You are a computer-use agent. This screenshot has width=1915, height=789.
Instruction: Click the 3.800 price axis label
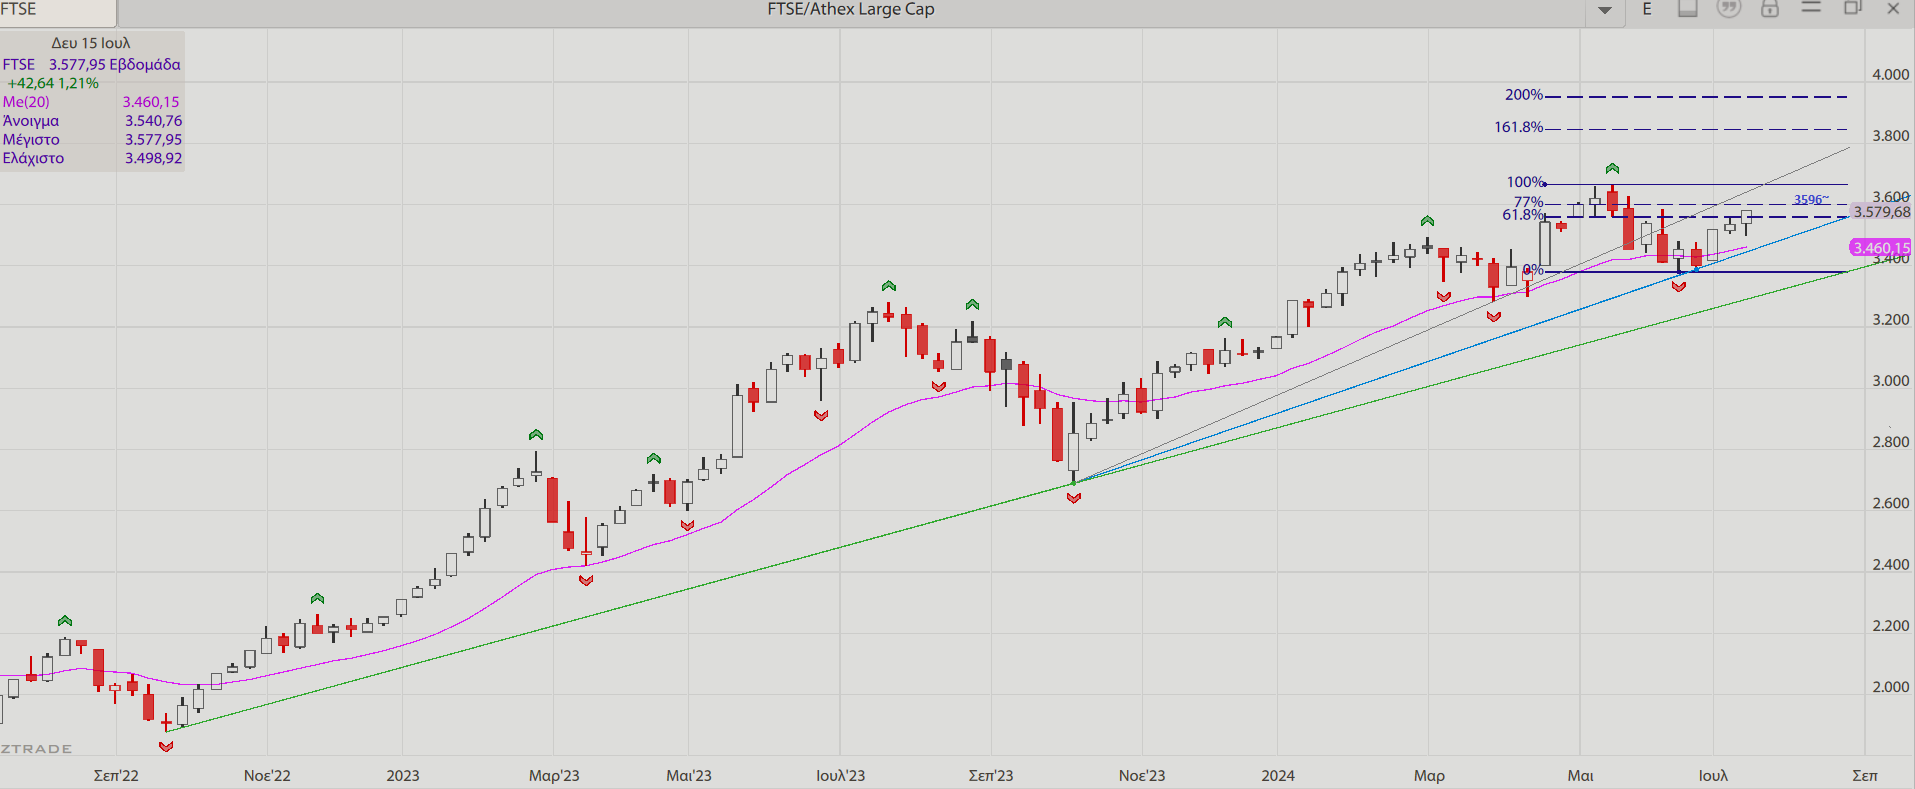(1890, 136)
